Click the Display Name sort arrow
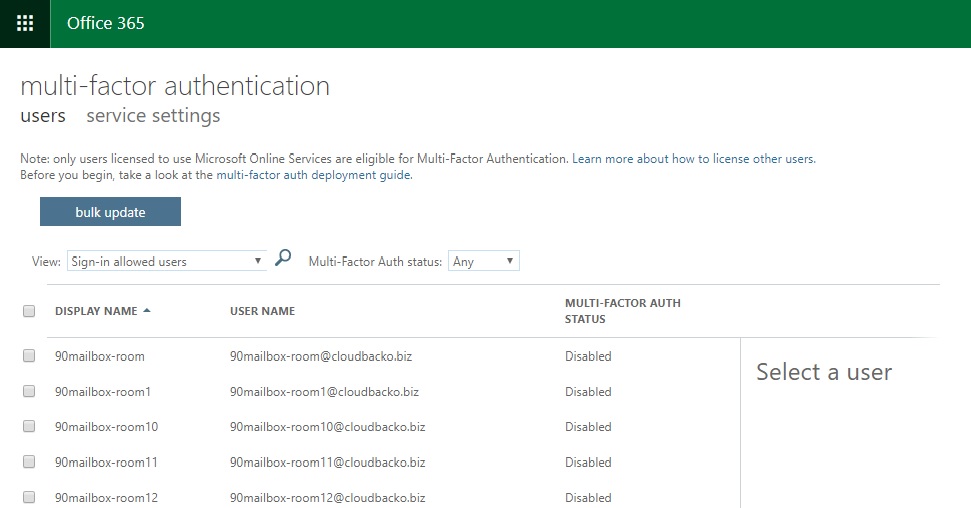The image size is (971, 508). pos(147,311)
